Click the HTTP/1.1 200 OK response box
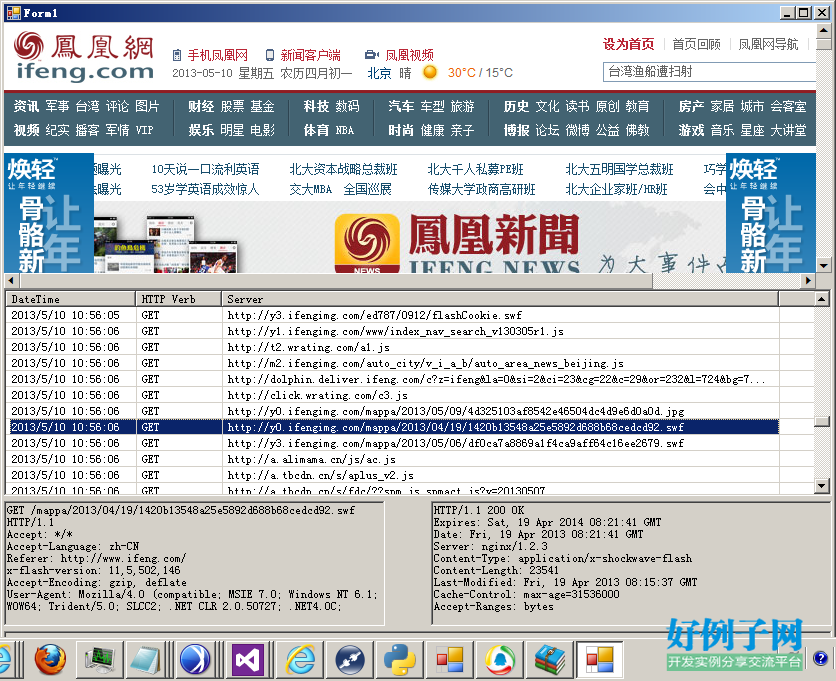Viewport: 836px width, 681px height. click(x=631, y=563)
